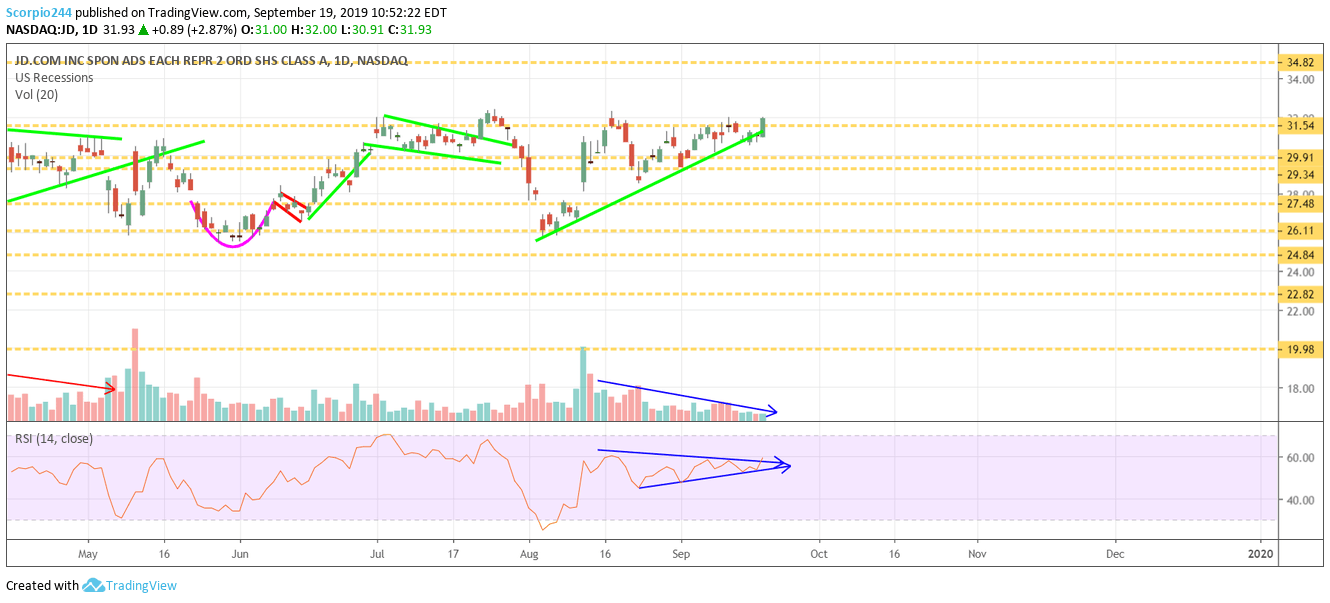This screenshot has height=603, width=1330.
Task: Click the +0.89 (+2.87%) change text
Action: click(193, 30)
